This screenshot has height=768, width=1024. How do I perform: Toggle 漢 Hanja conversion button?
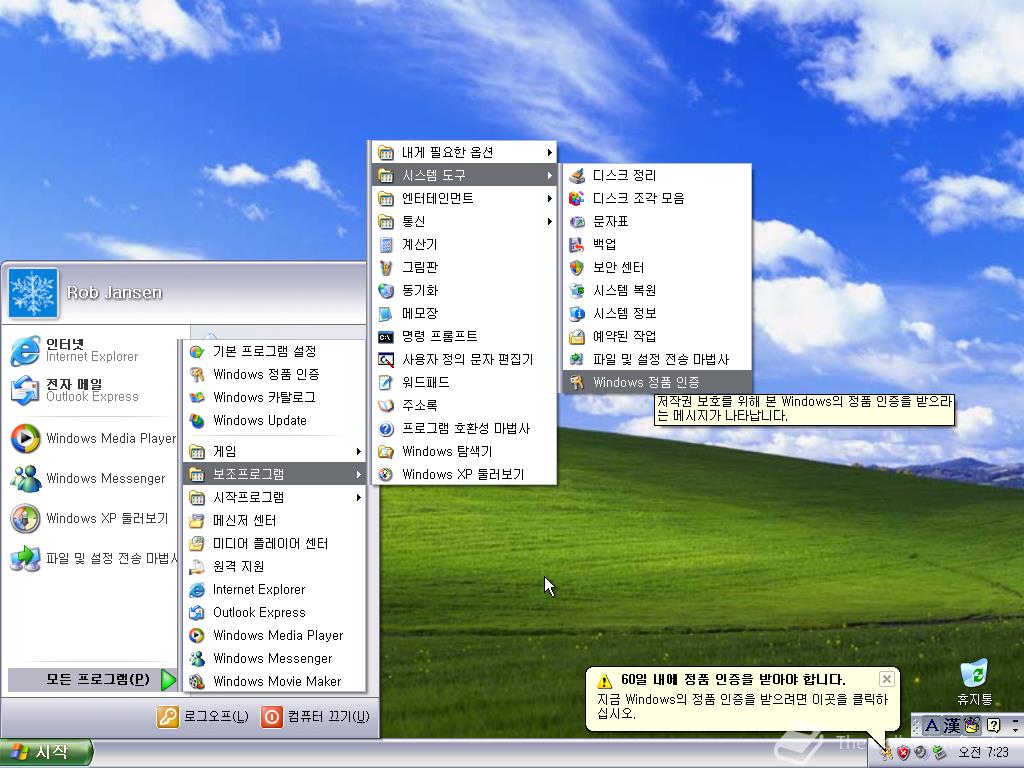[952, 725]
